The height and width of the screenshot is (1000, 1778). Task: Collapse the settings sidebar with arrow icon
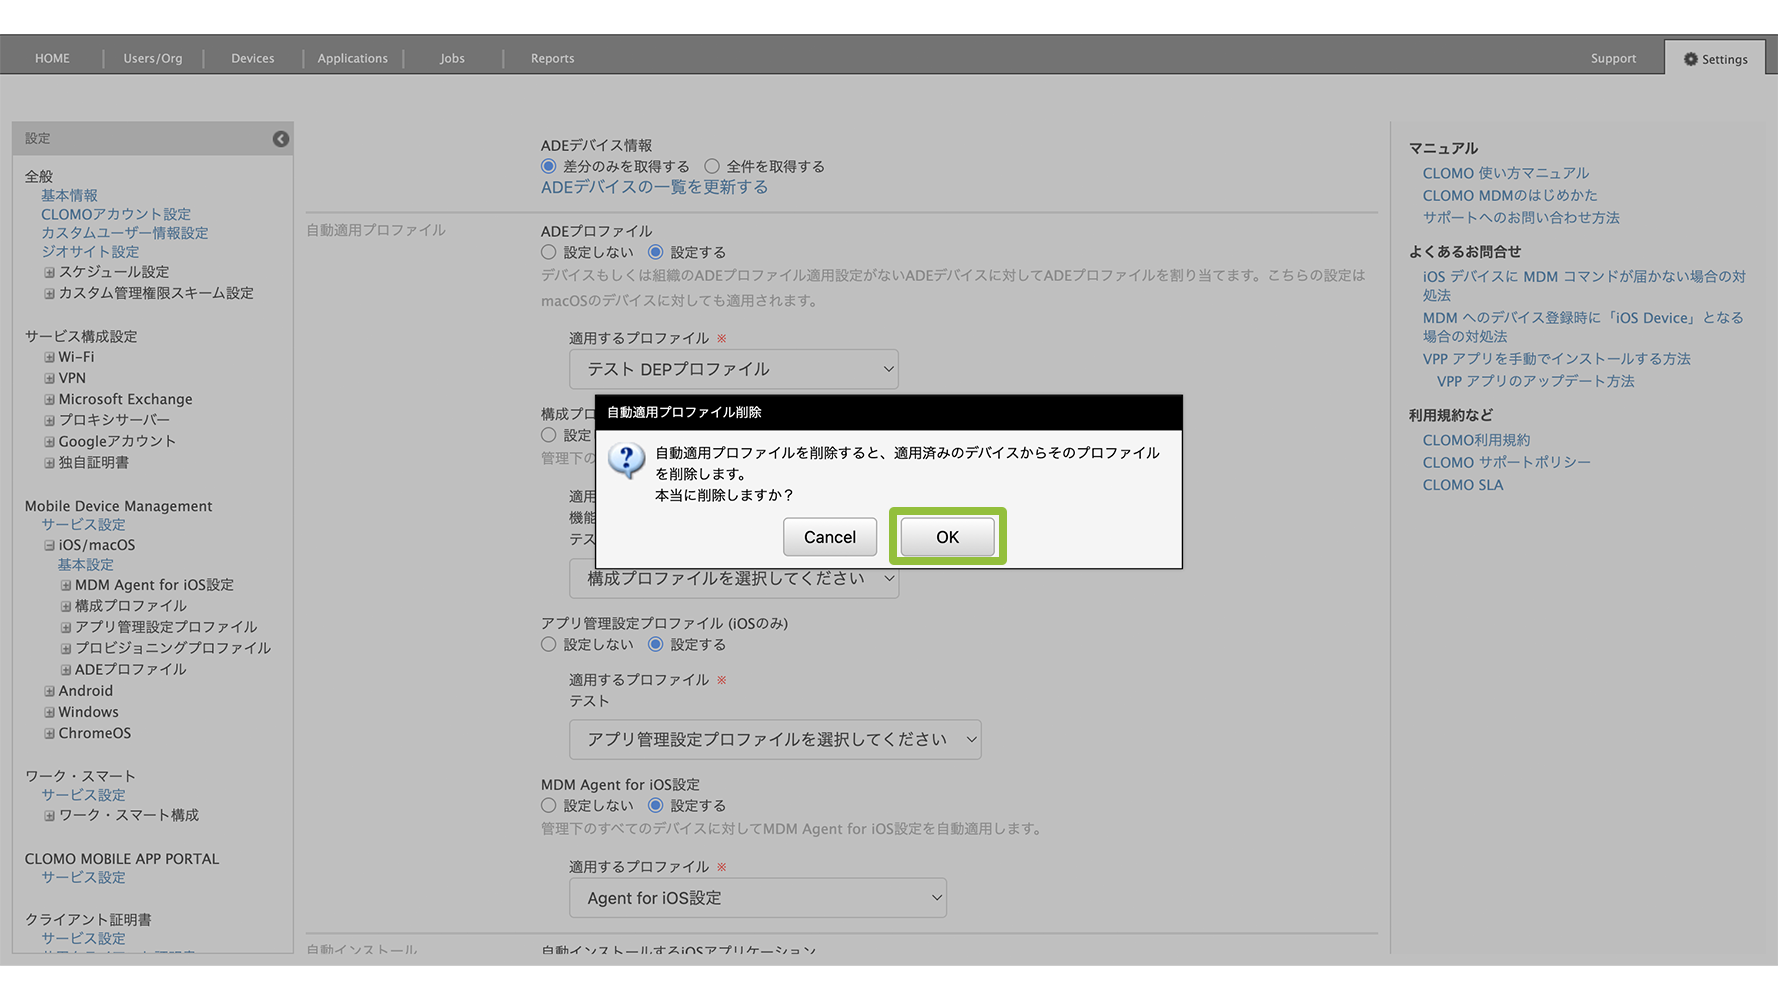281,139
